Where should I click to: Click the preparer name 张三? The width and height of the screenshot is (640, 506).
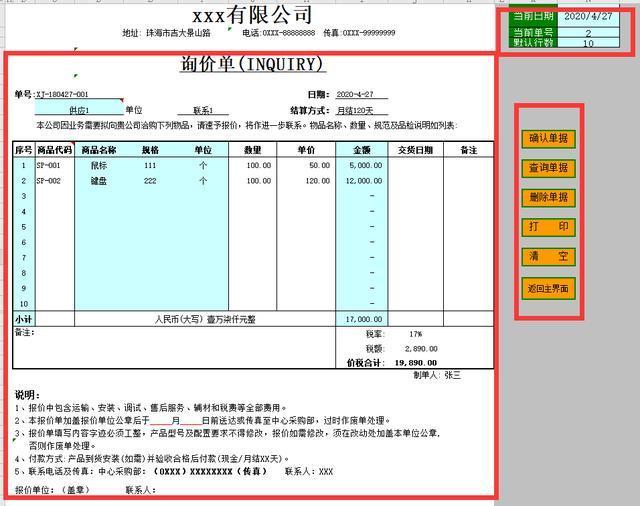[453, 375]
